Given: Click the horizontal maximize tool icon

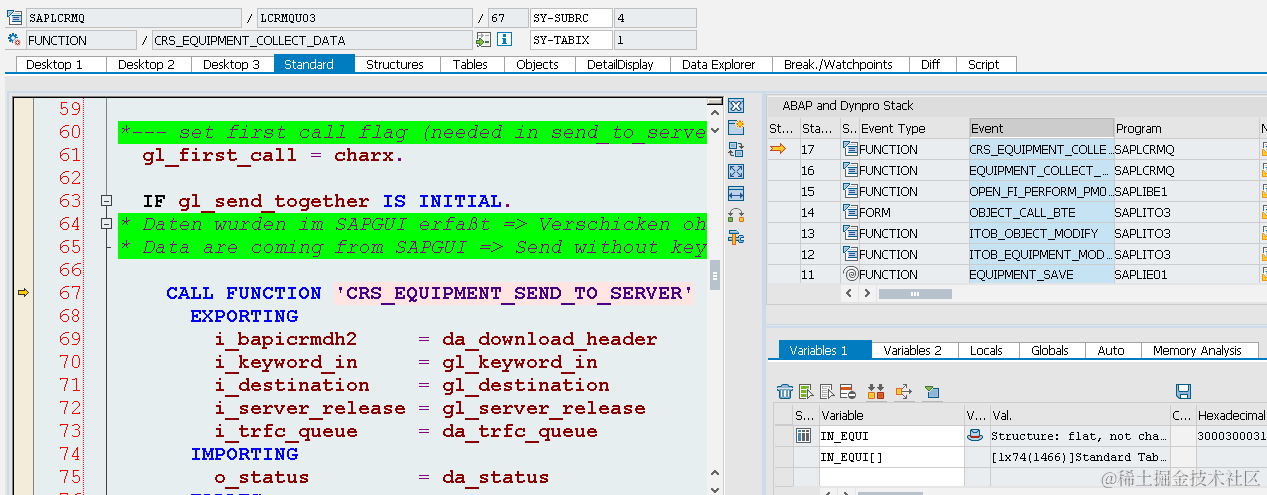Looking at the screenshot, I should 736,193.
